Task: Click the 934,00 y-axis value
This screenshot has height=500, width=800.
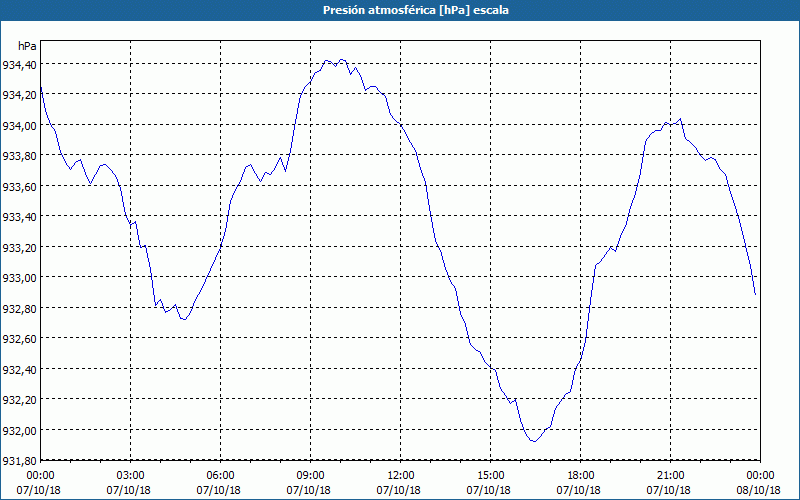Action: point(19,126)
